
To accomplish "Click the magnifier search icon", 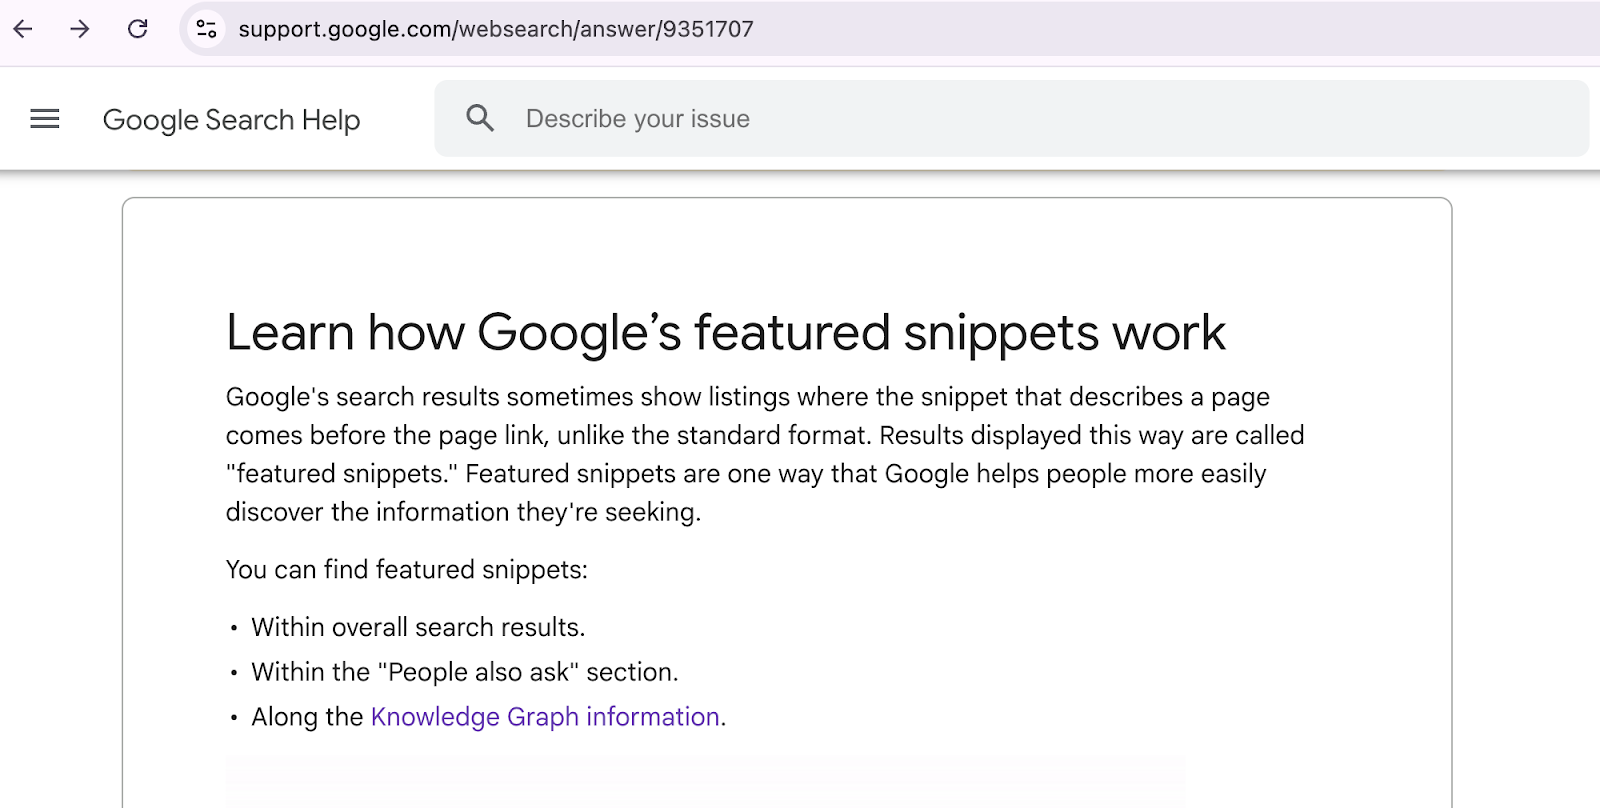I will (x=480, y=118).
